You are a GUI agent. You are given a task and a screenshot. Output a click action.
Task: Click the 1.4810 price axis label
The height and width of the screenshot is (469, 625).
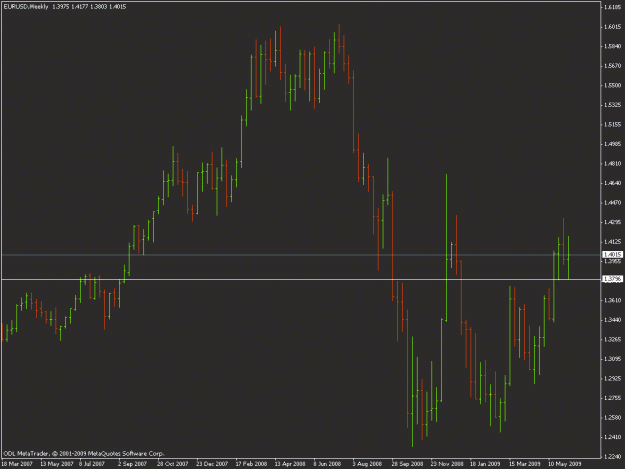pyautogui.click(x=613, y=163)
